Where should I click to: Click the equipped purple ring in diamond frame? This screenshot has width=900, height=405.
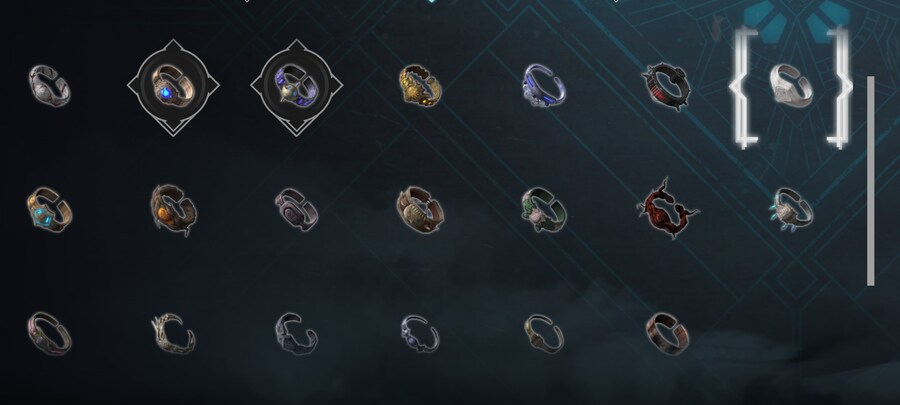coord(297,87)
